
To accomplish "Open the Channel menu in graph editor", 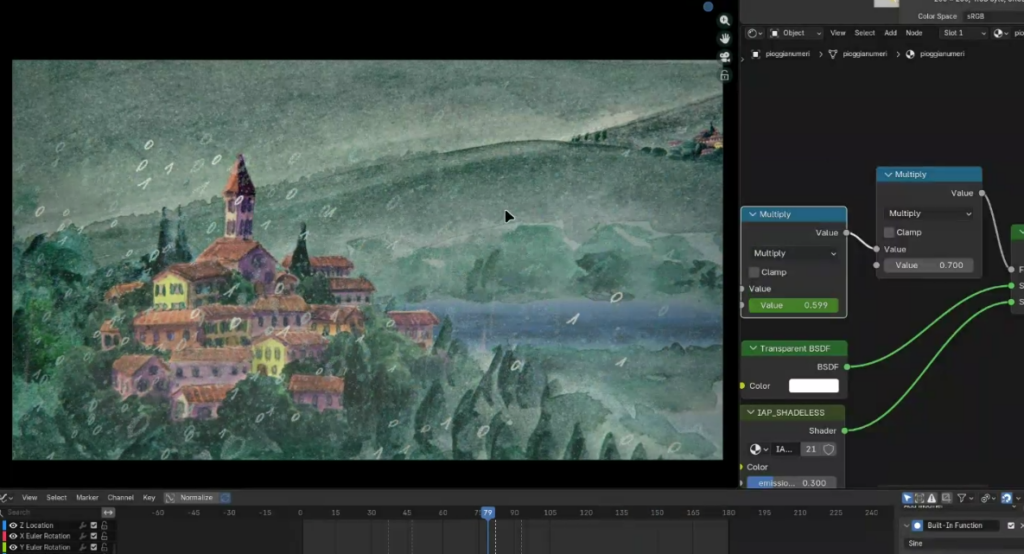I will pos(120,497).
